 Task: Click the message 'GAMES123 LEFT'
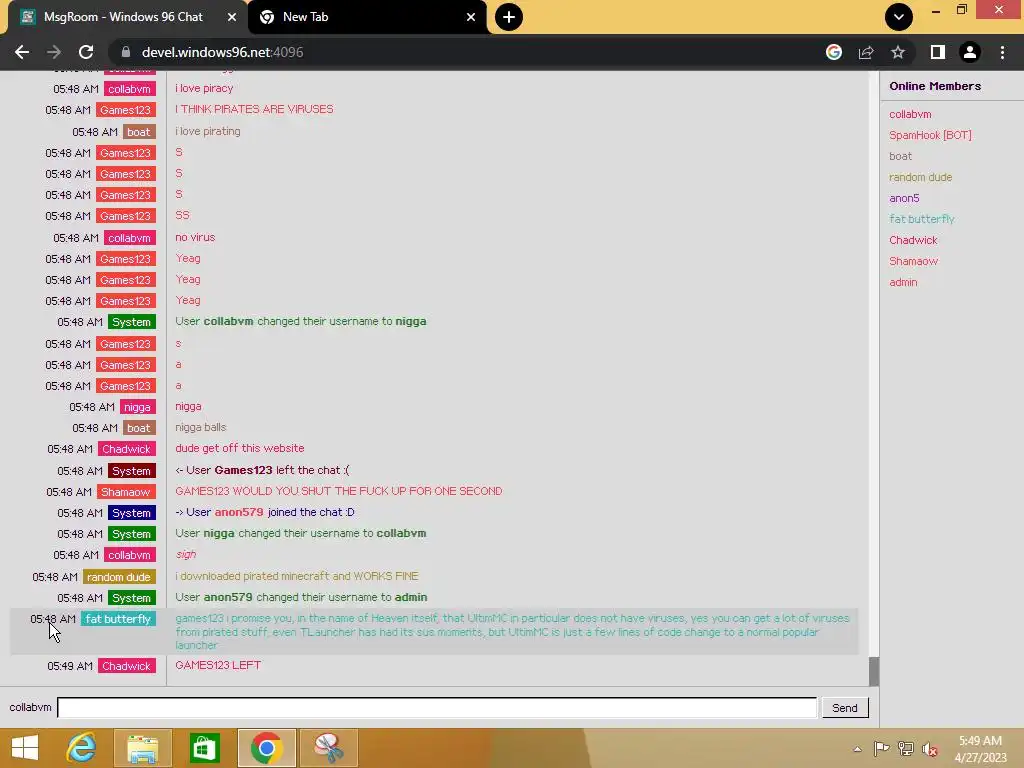tap(218, 665)
